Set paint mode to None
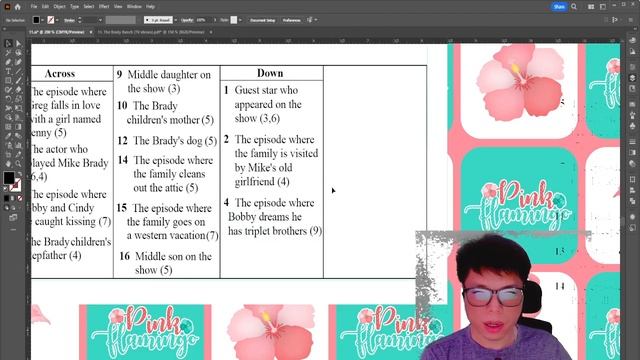 click(x=20, y=198)
